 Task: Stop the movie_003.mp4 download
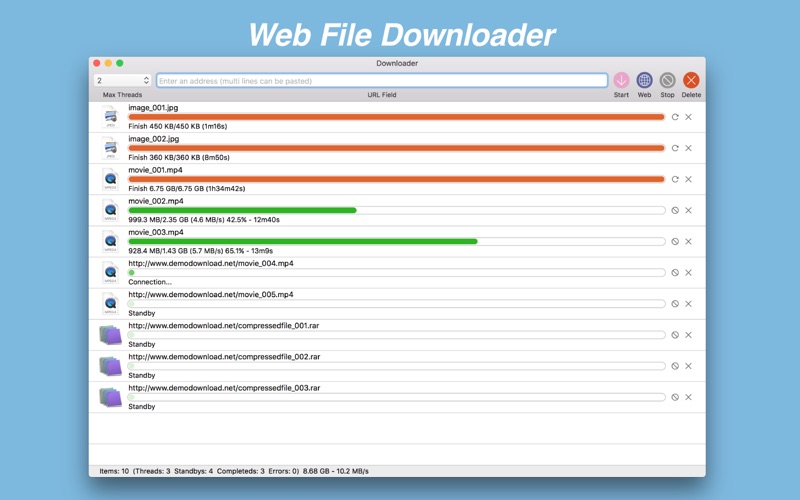[675, 241]
